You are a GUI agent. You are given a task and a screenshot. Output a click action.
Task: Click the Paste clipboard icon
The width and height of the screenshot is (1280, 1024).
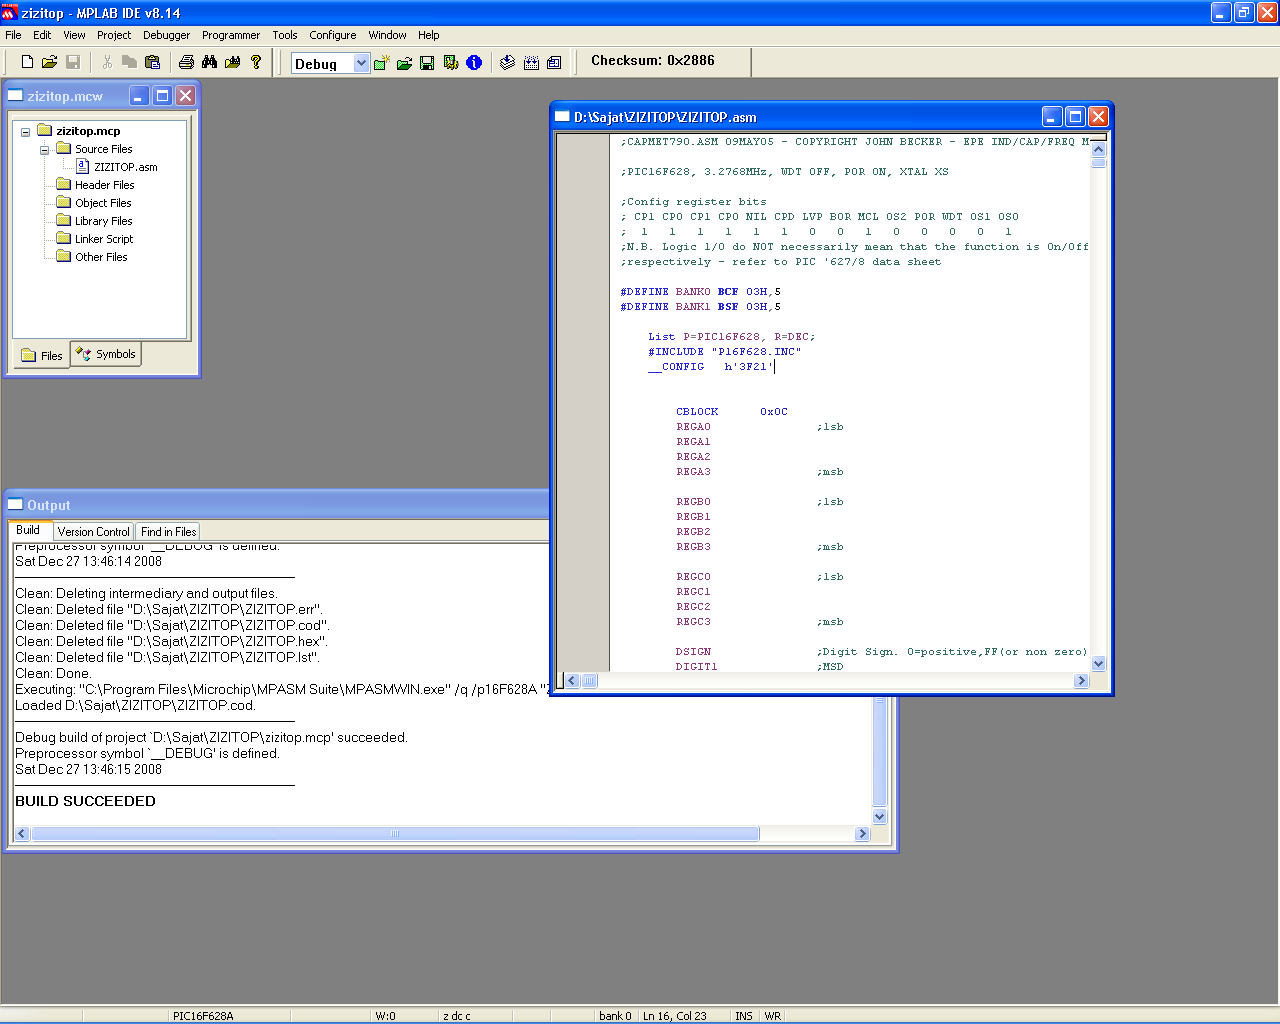(152, 62)
